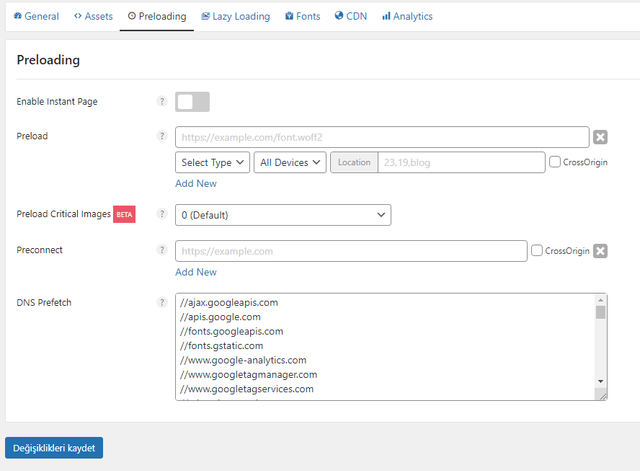Remove the Preconnect row with X icon
640x471 pixels.
(x=600, y=251)
